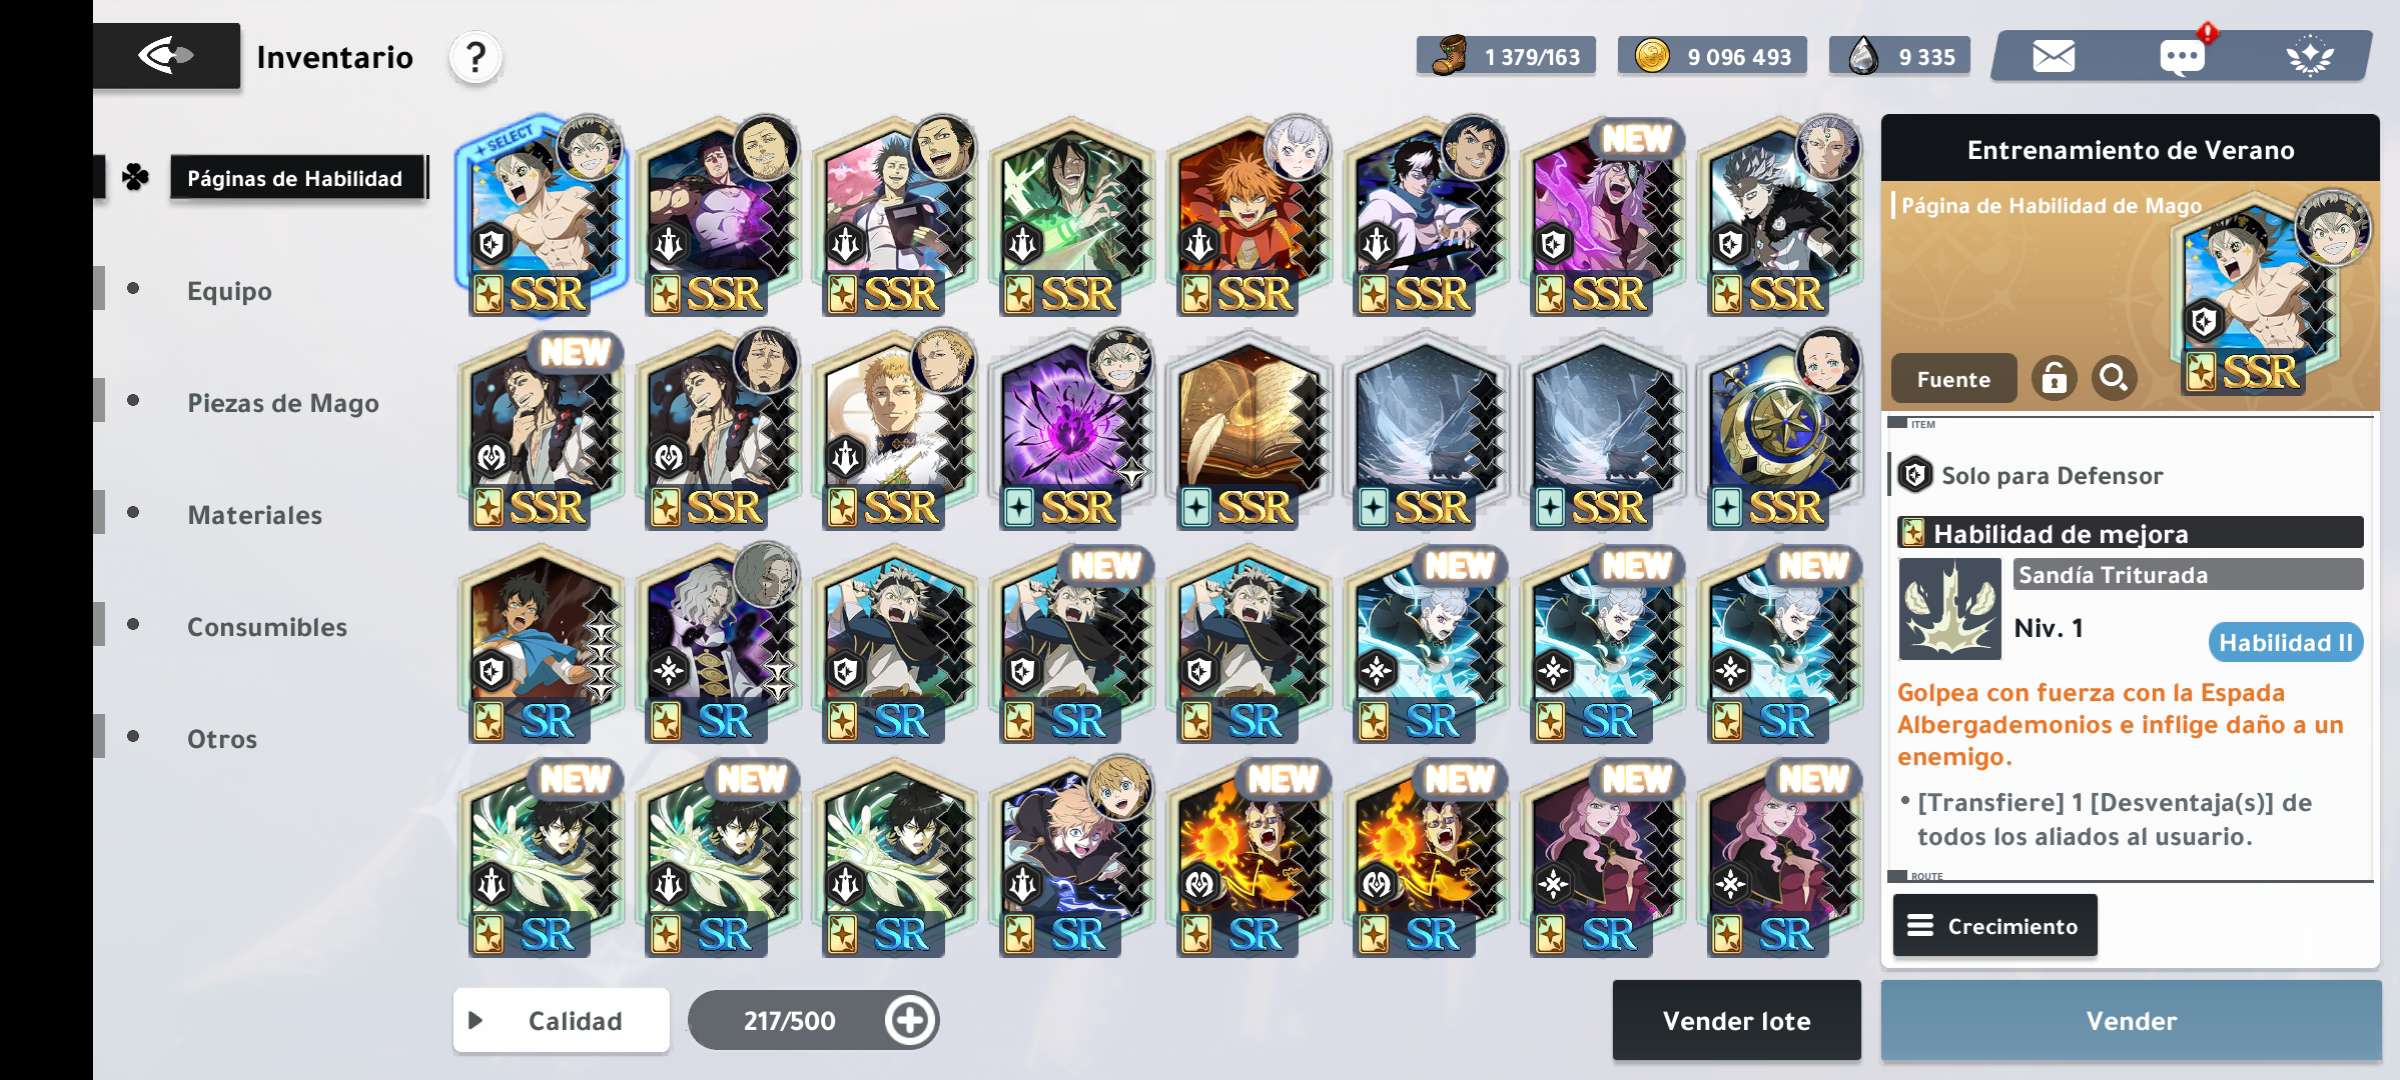Expand the Calidad sort dropdown

point(561,1020)
